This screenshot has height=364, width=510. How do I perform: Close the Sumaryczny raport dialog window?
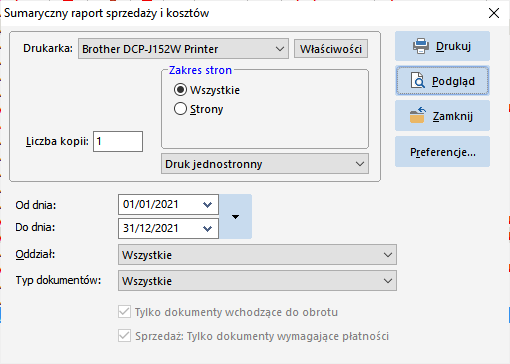[494, 13]
